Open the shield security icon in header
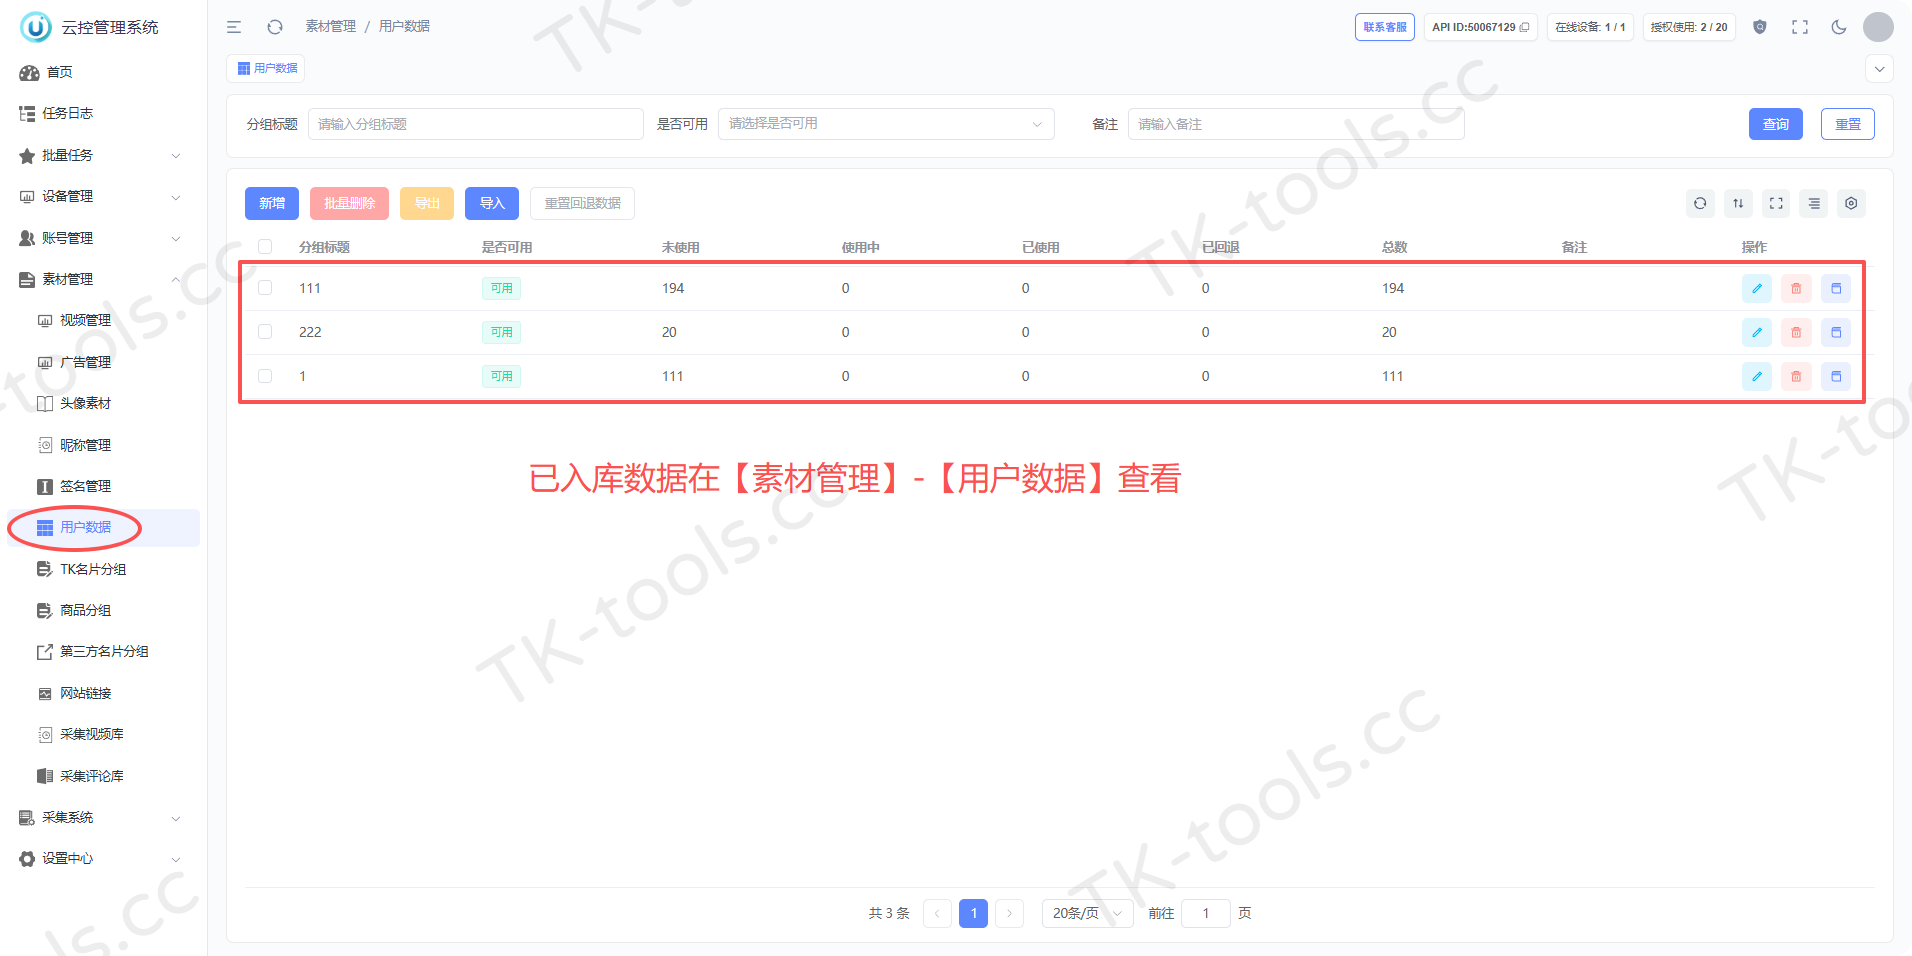The width and height of the screenshot is (1912, 956). (x=1760, y=27)
